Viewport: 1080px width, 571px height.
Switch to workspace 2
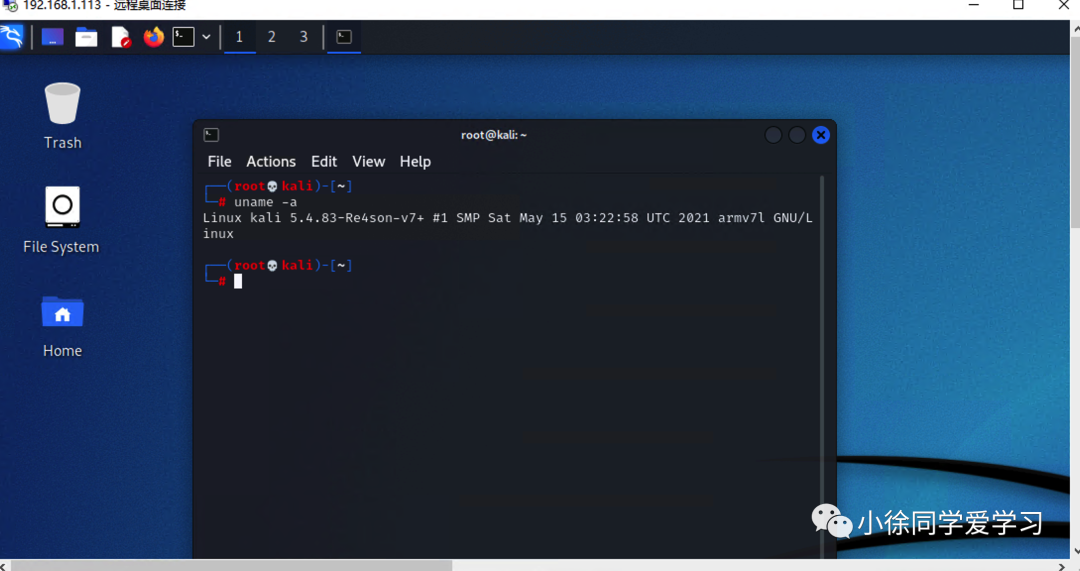coord(272,37)
